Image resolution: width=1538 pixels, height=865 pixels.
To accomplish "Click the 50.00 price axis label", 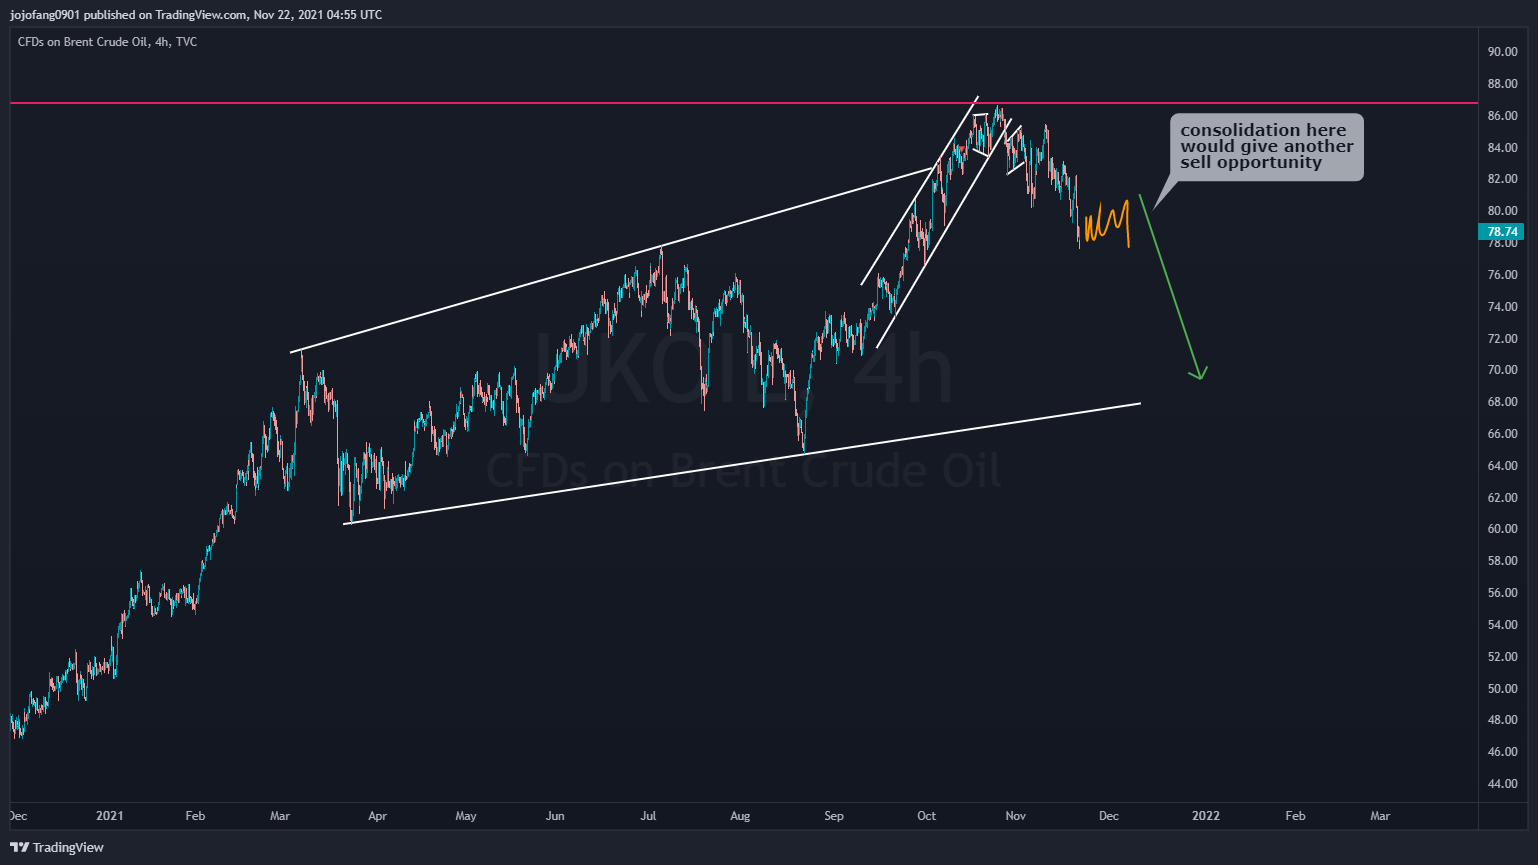I will click(x=1502, y=689).
